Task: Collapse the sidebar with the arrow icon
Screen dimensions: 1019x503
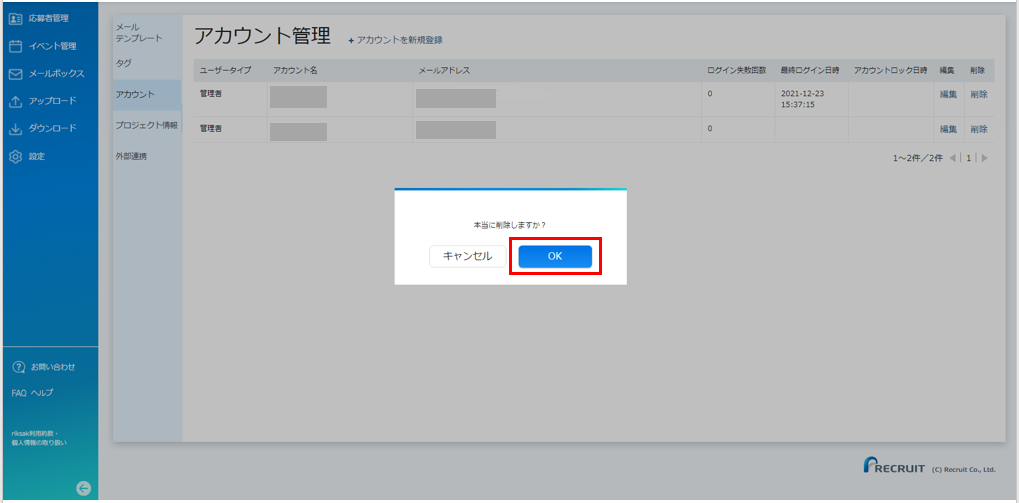Action: 84,489
